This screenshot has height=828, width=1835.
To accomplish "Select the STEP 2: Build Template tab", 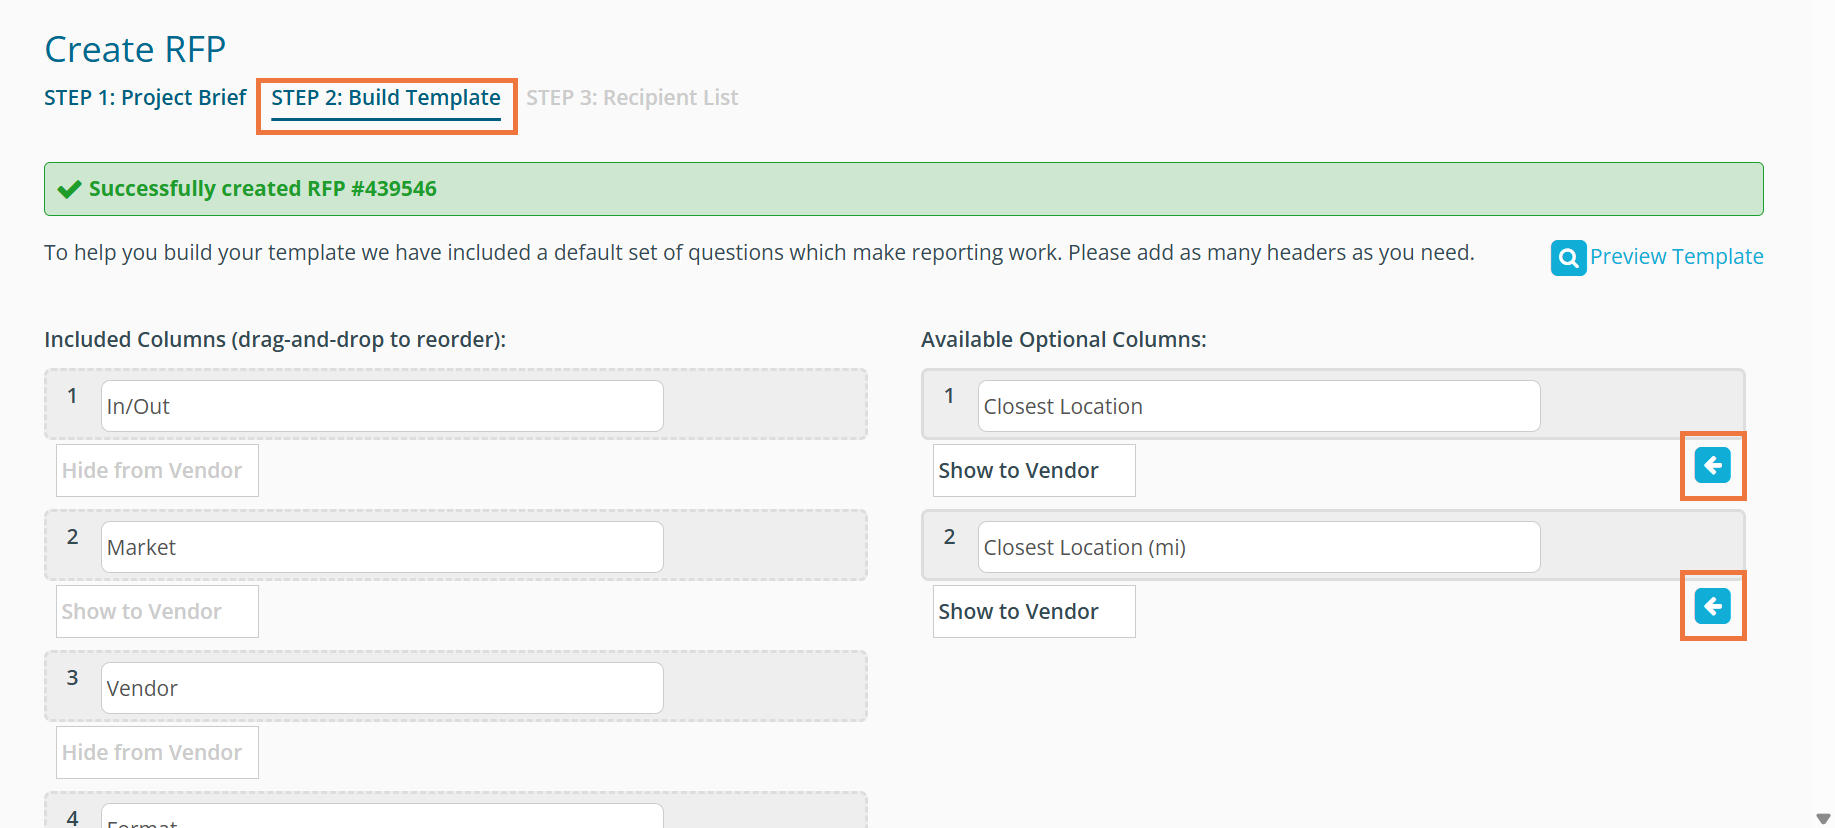I will pyautogui.click(x=386, y=98).
